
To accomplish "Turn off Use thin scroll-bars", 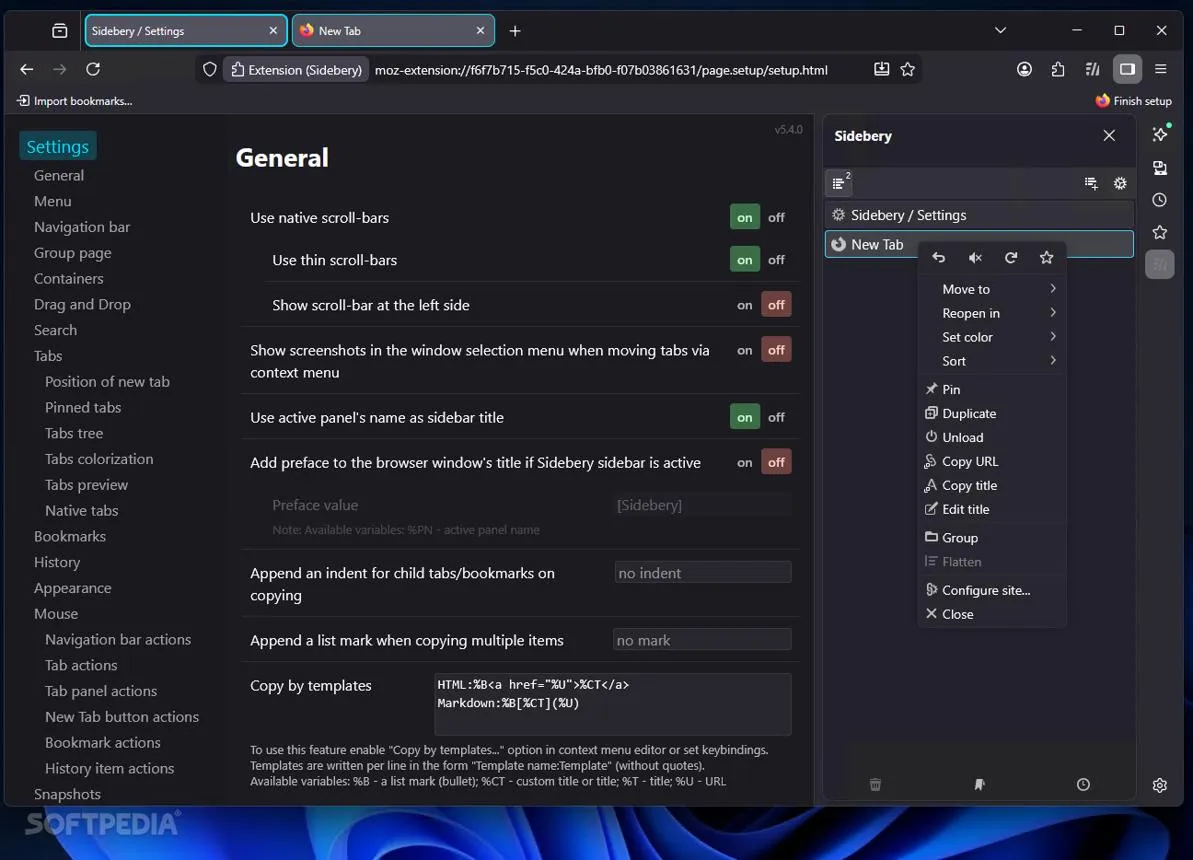I will click(776, 260).
